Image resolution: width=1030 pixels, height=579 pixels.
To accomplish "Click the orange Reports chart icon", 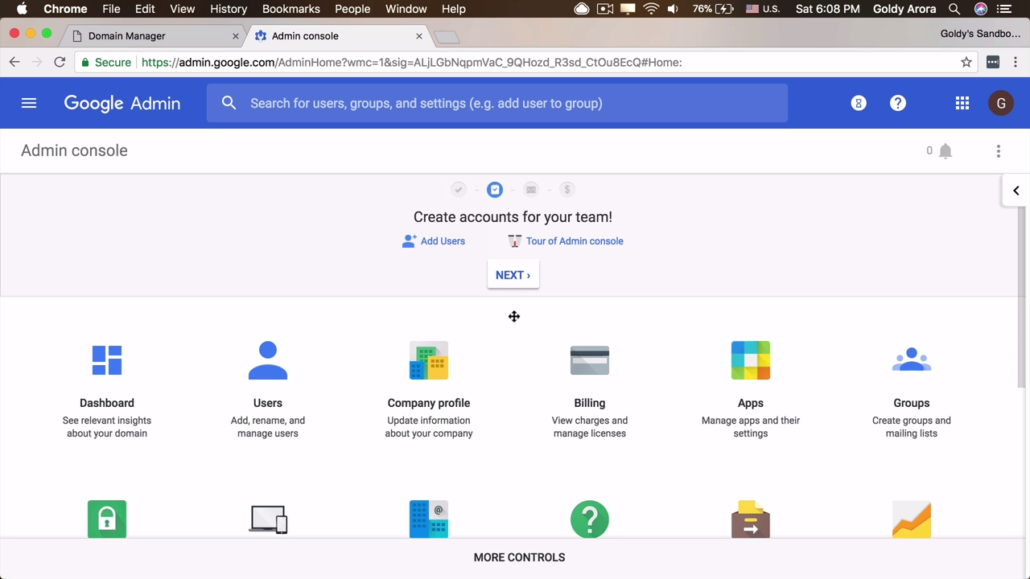I will pos(911,519).
